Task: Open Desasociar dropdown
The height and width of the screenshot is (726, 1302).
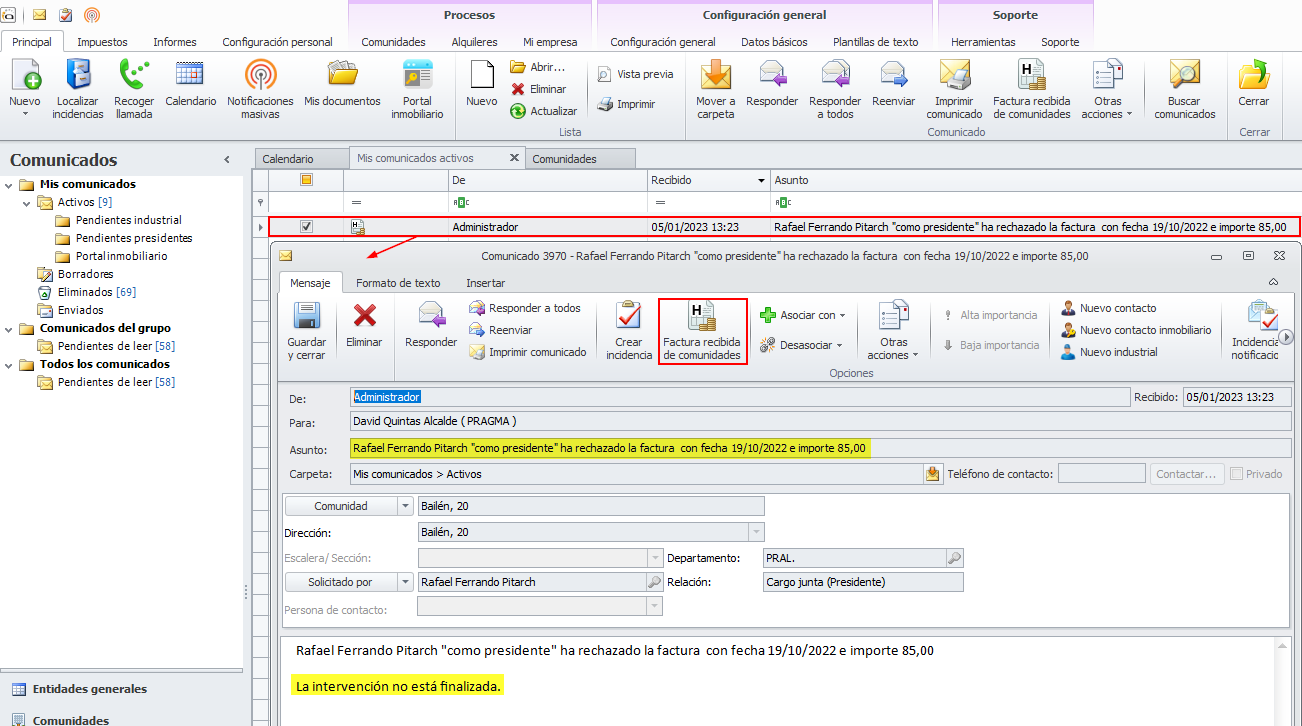Action: (802, 345)
